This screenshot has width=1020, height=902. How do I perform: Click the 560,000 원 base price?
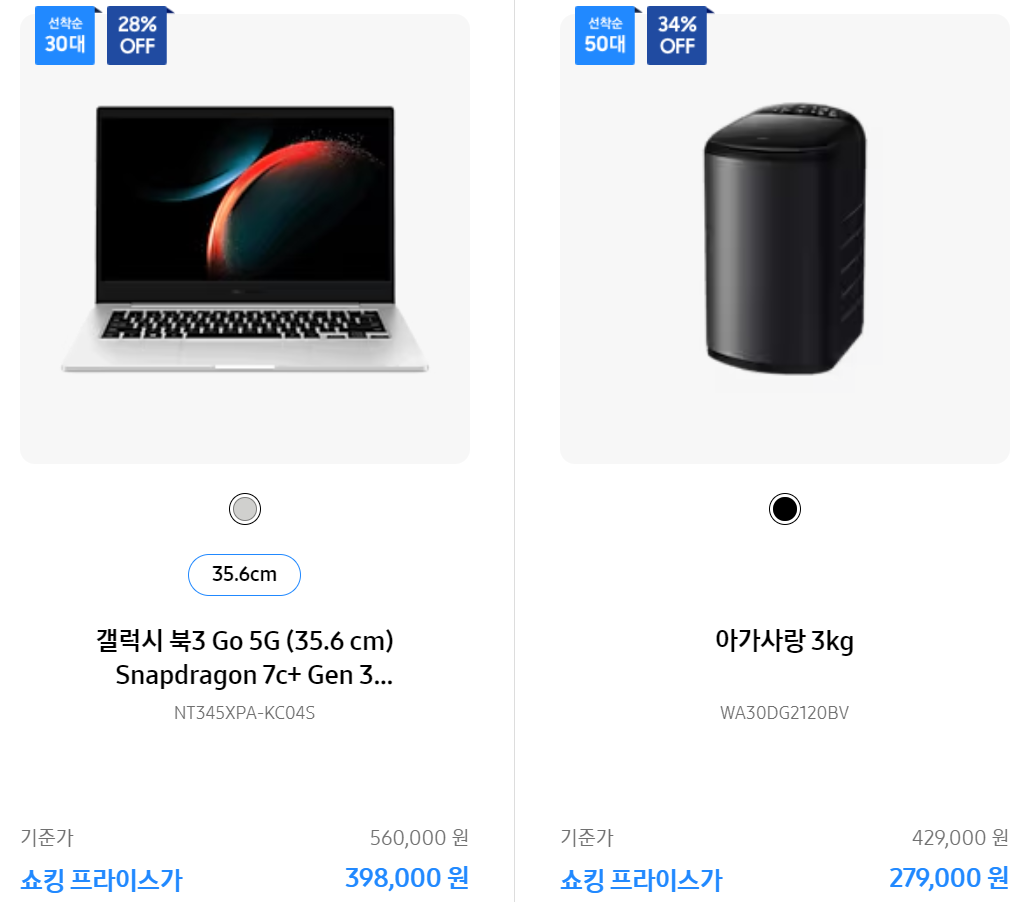[418, 838]
